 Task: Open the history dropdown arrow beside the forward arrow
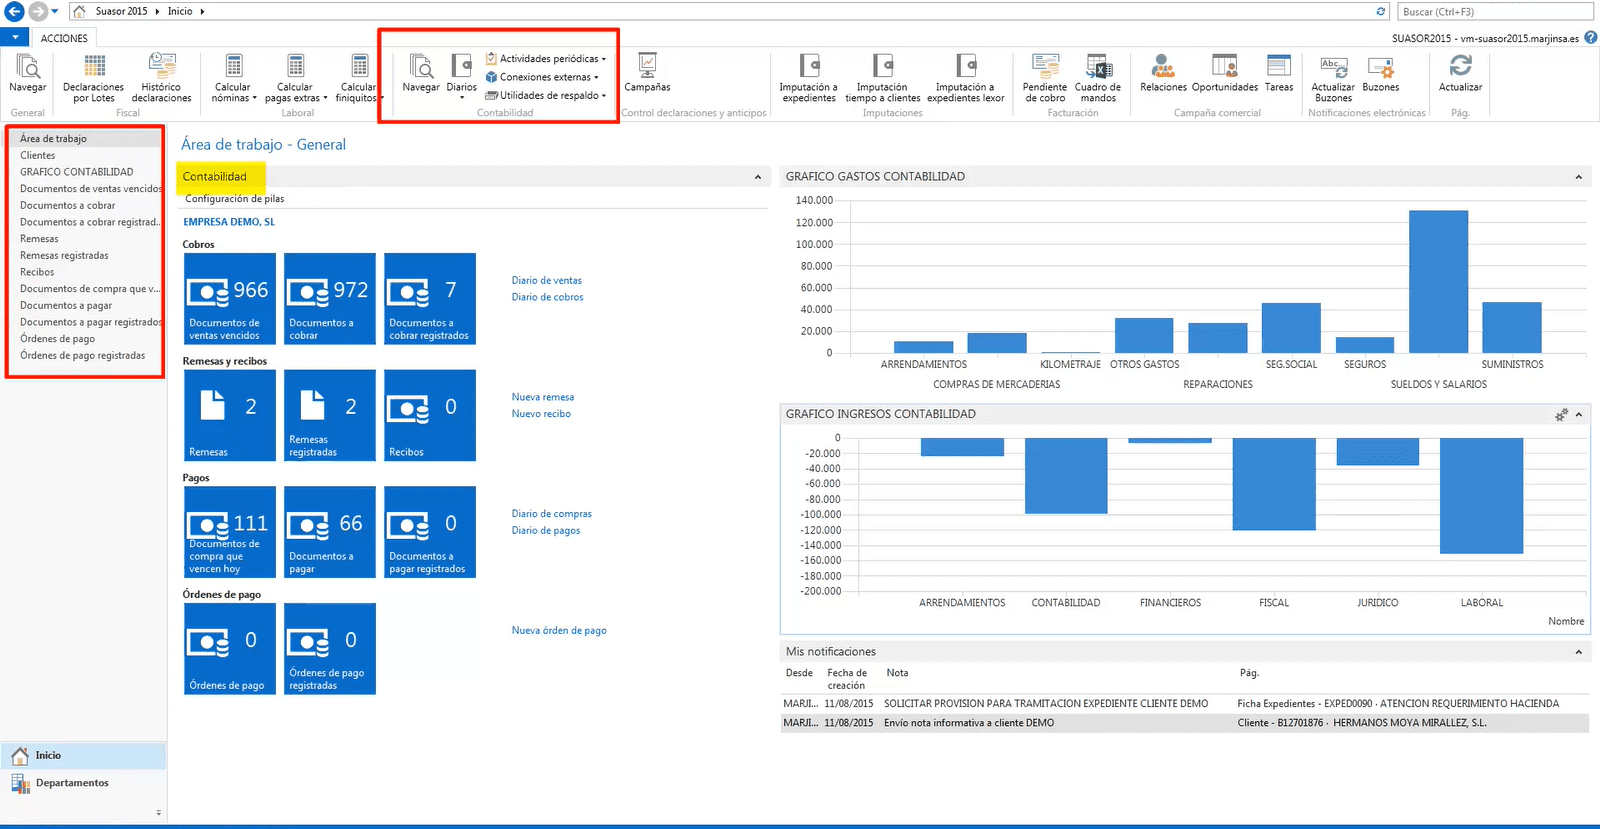tap(55, 12)
